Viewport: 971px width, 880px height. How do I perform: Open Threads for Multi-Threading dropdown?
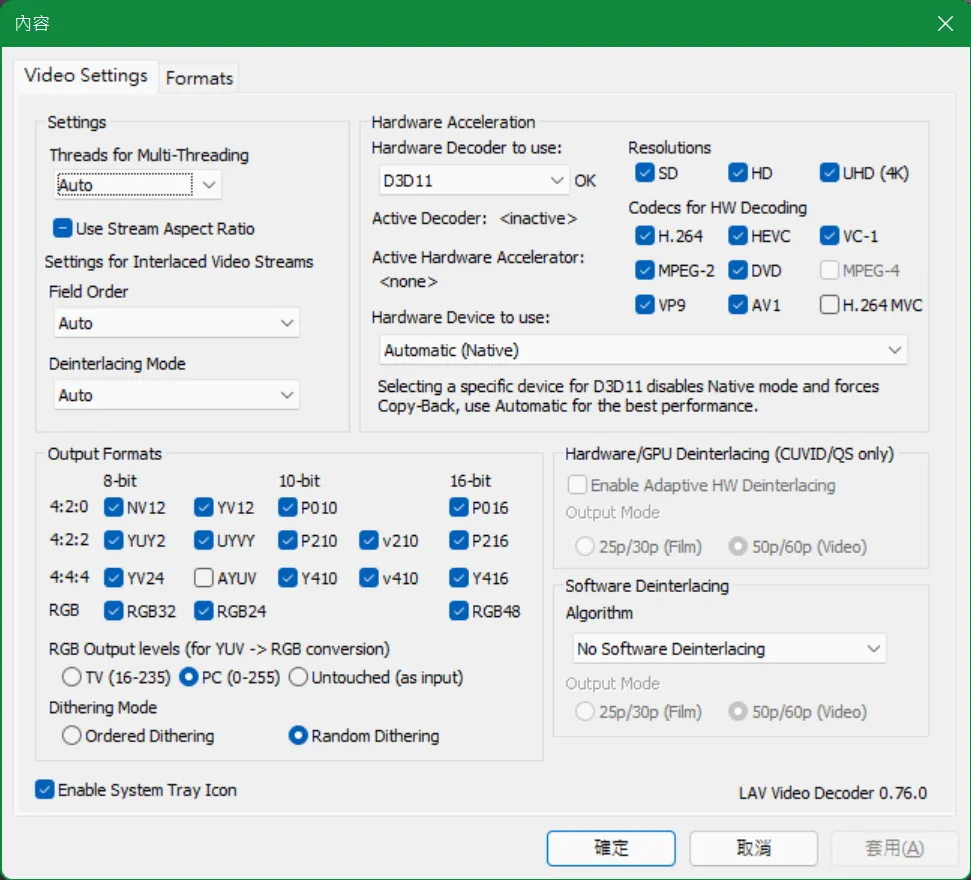[x=137, y=185]
